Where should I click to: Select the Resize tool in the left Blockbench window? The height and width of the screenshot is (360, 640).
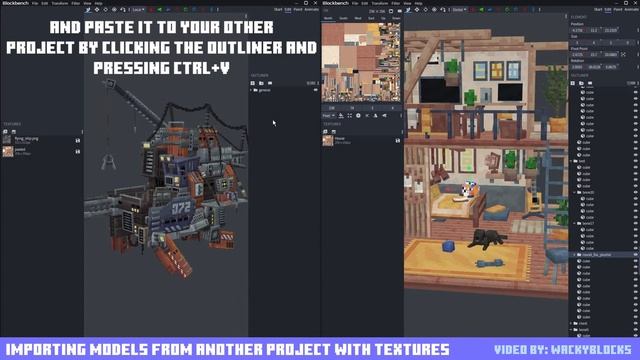[97, 9]
